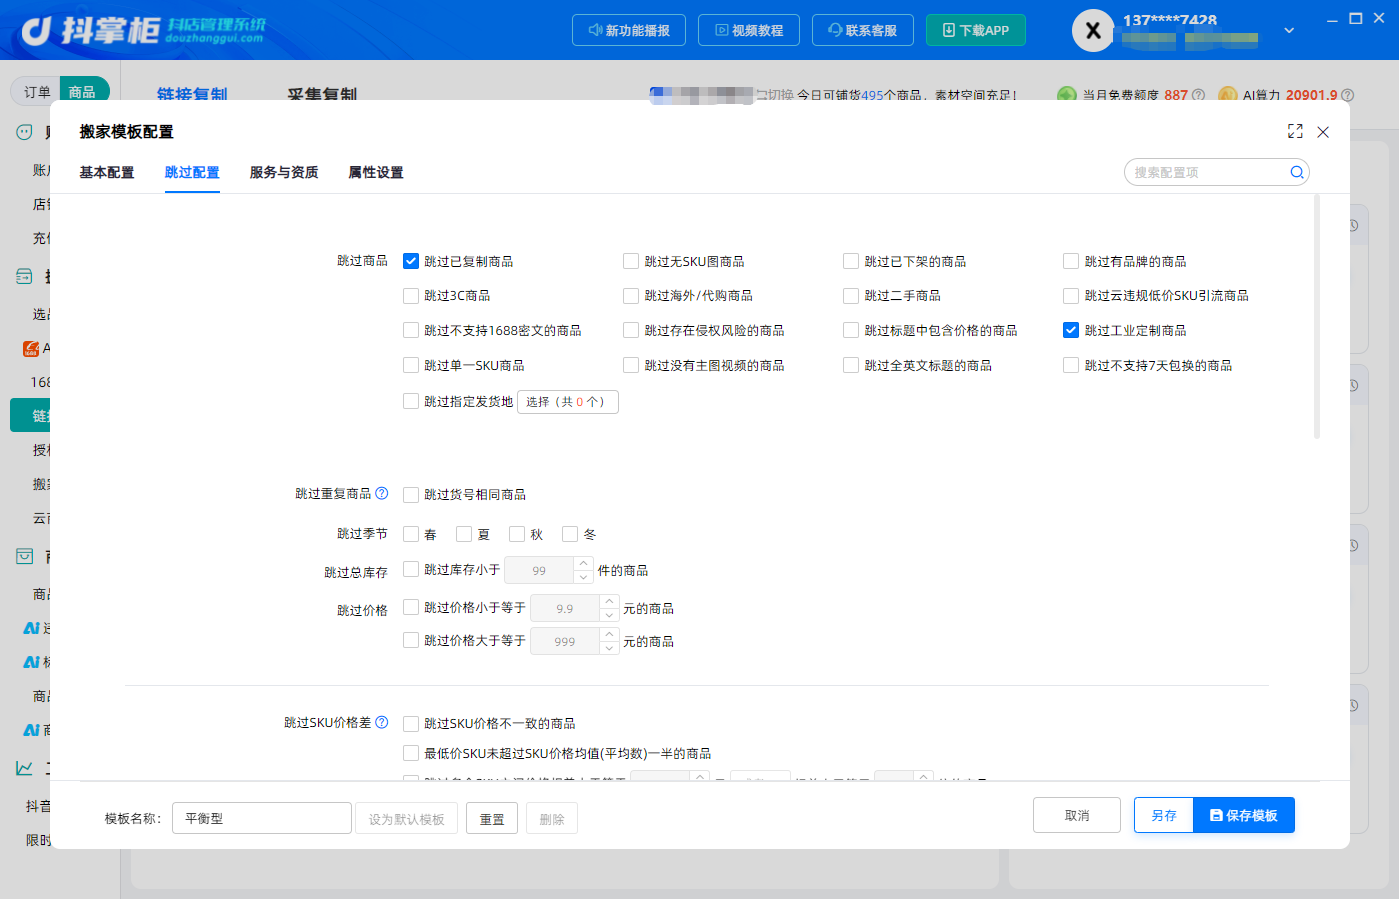Viewport: 1399px width, 899px height.
Task: Tick 跳过货号相同商品 checkbox
Action: tap(411, 494)
